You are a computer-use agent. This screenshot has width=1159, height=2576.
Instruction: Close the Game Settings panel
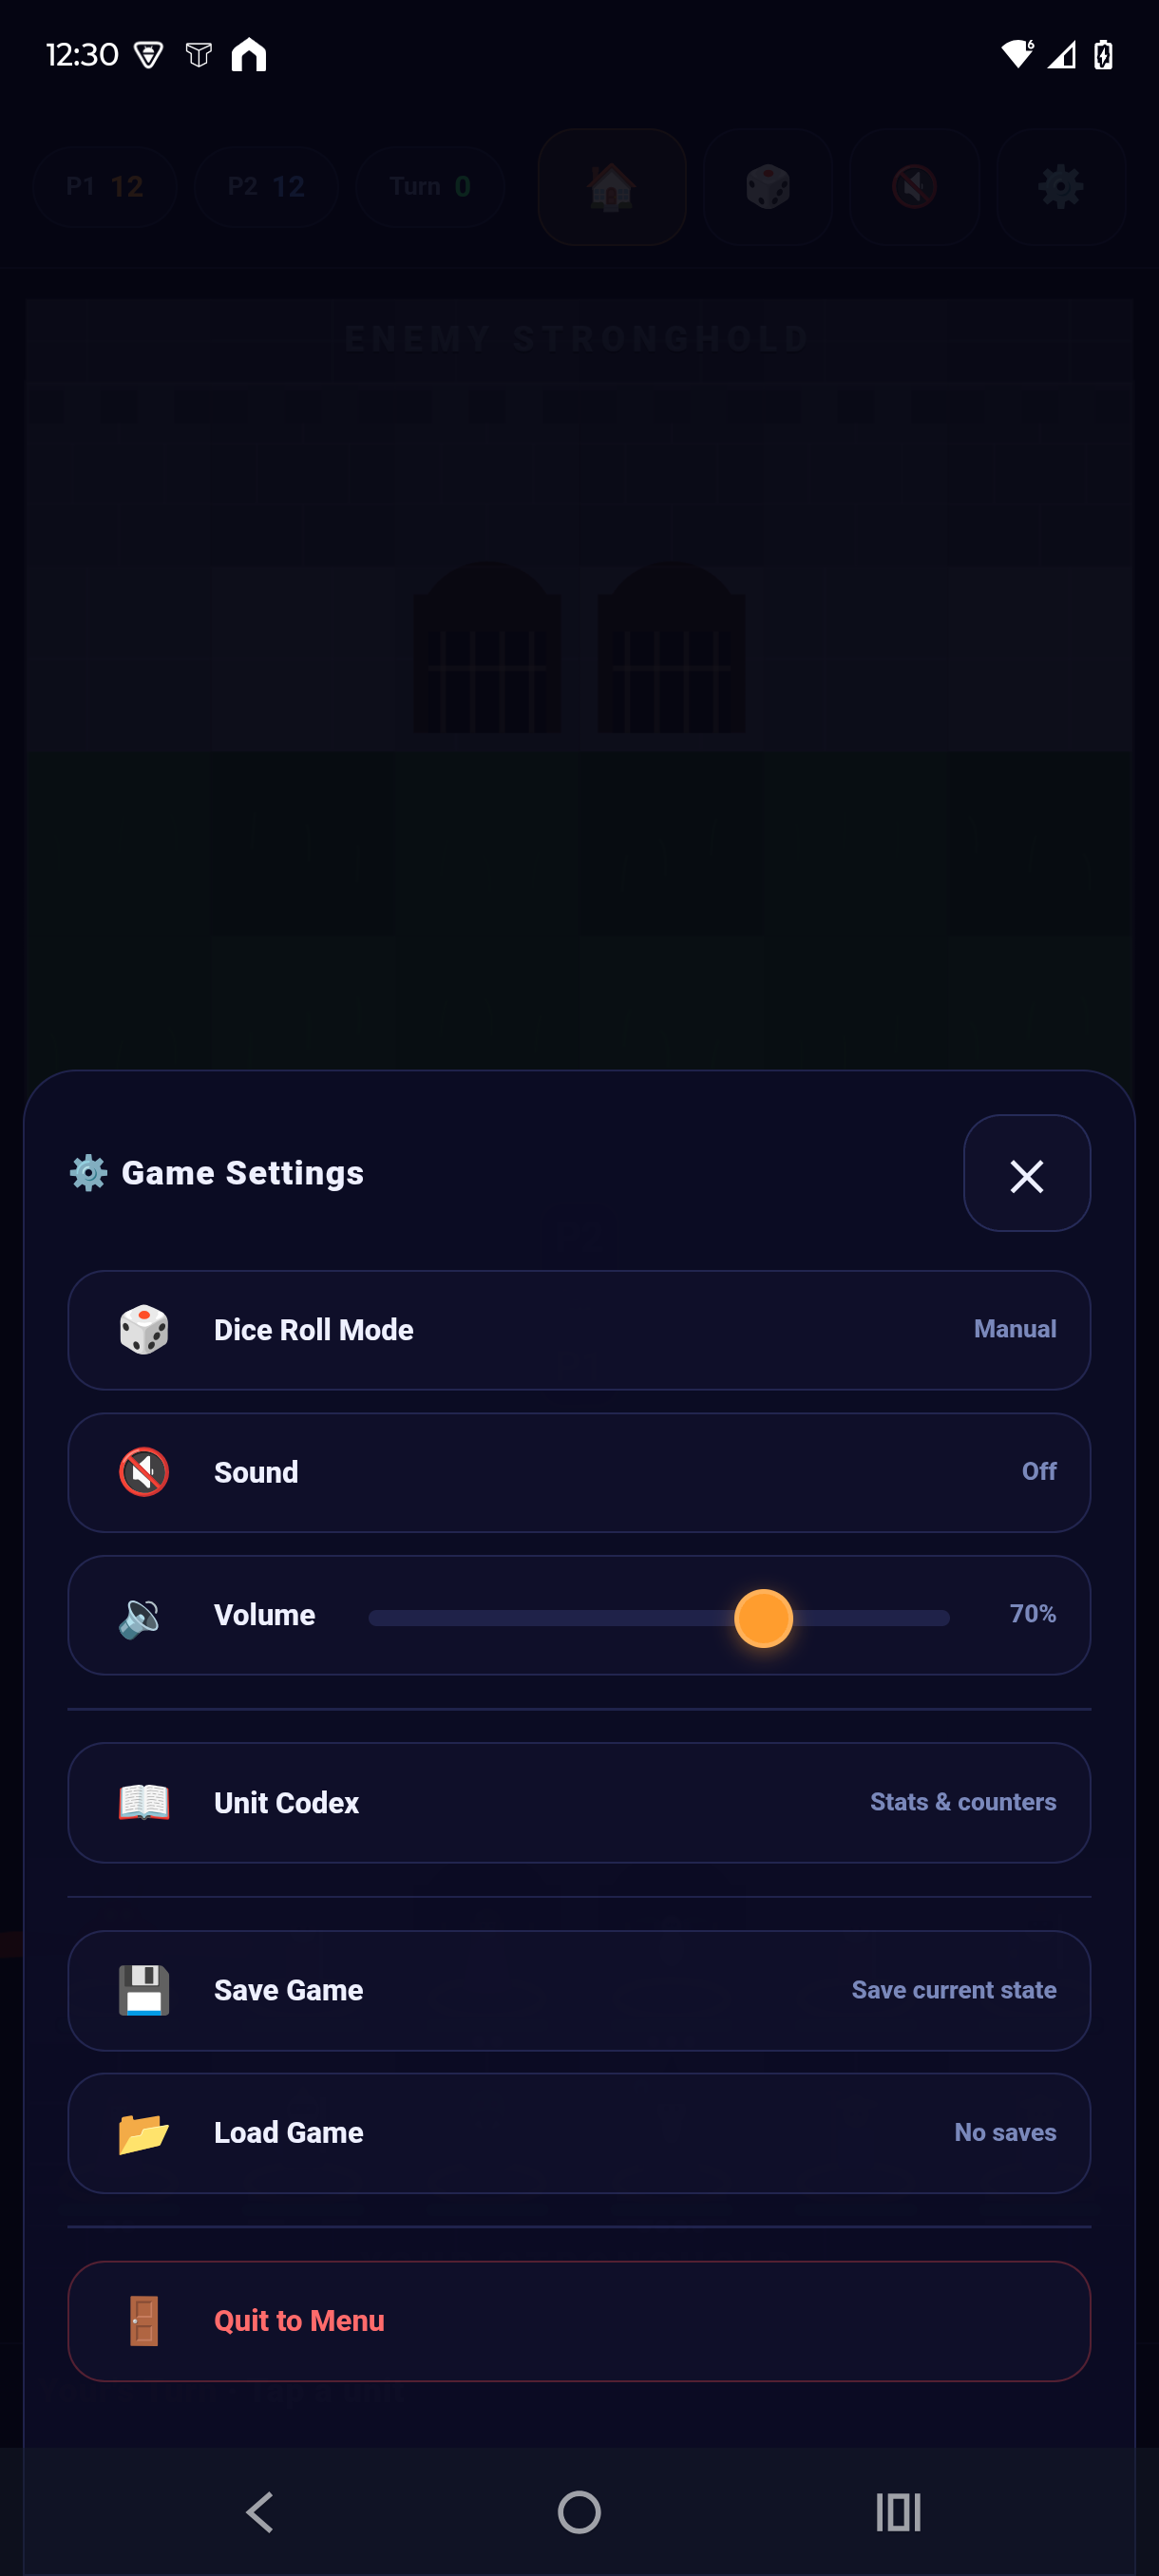[x=1026, y=1174]
